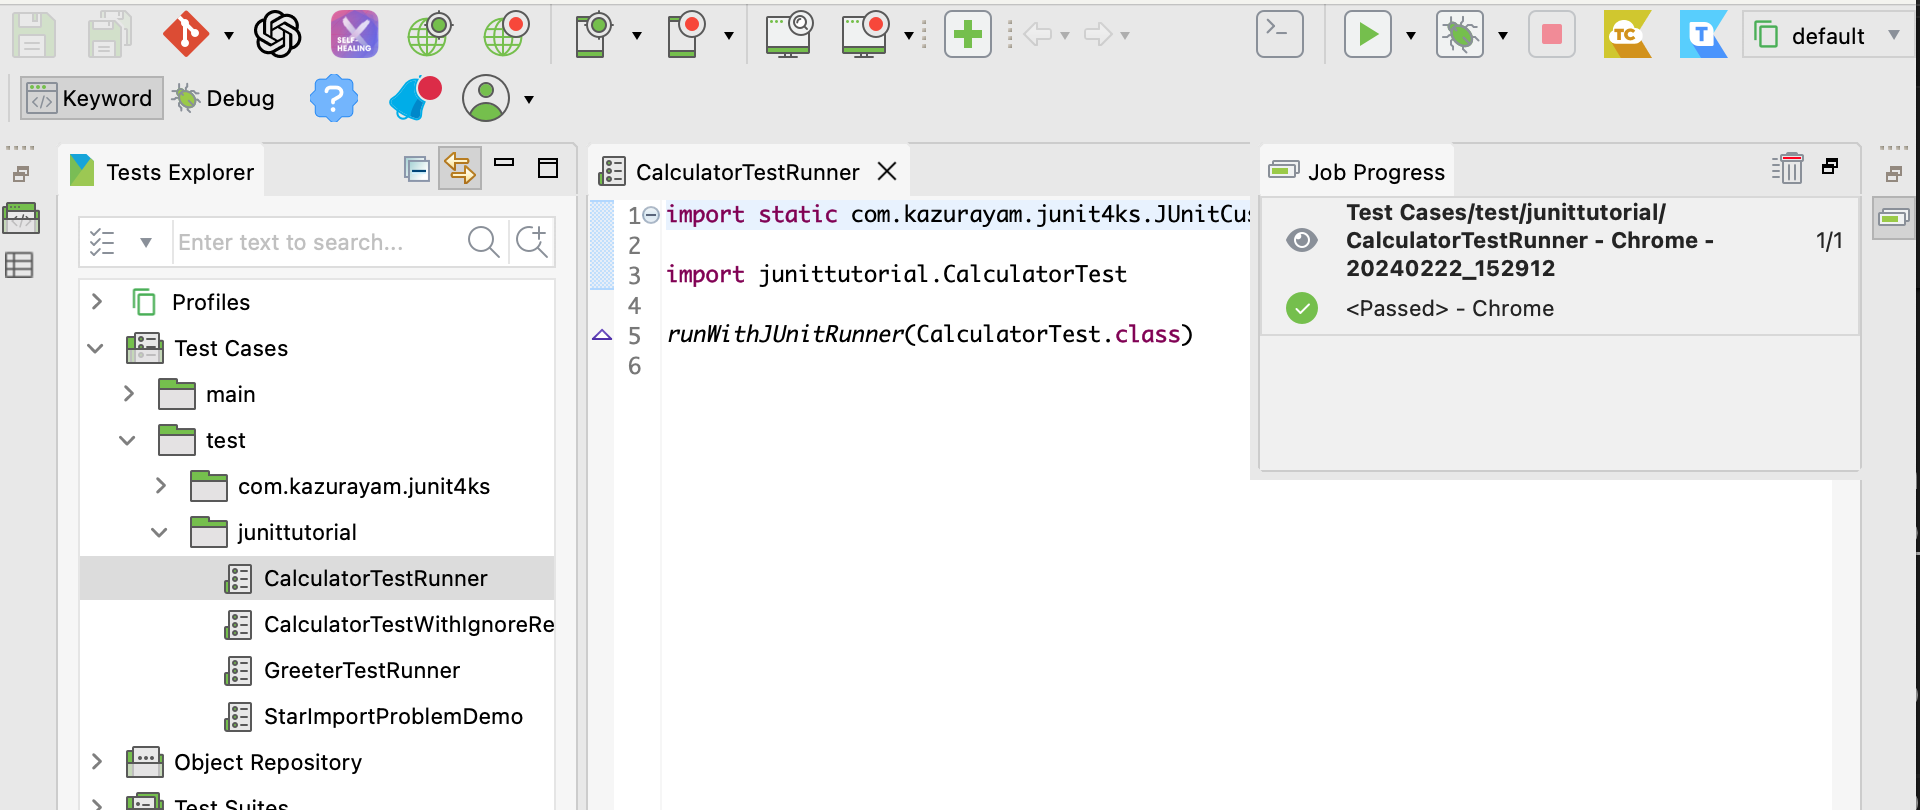This screenshot has width=1920, height=810.
Task: Switch to Debug perspective
Action: tap(224, 98)
